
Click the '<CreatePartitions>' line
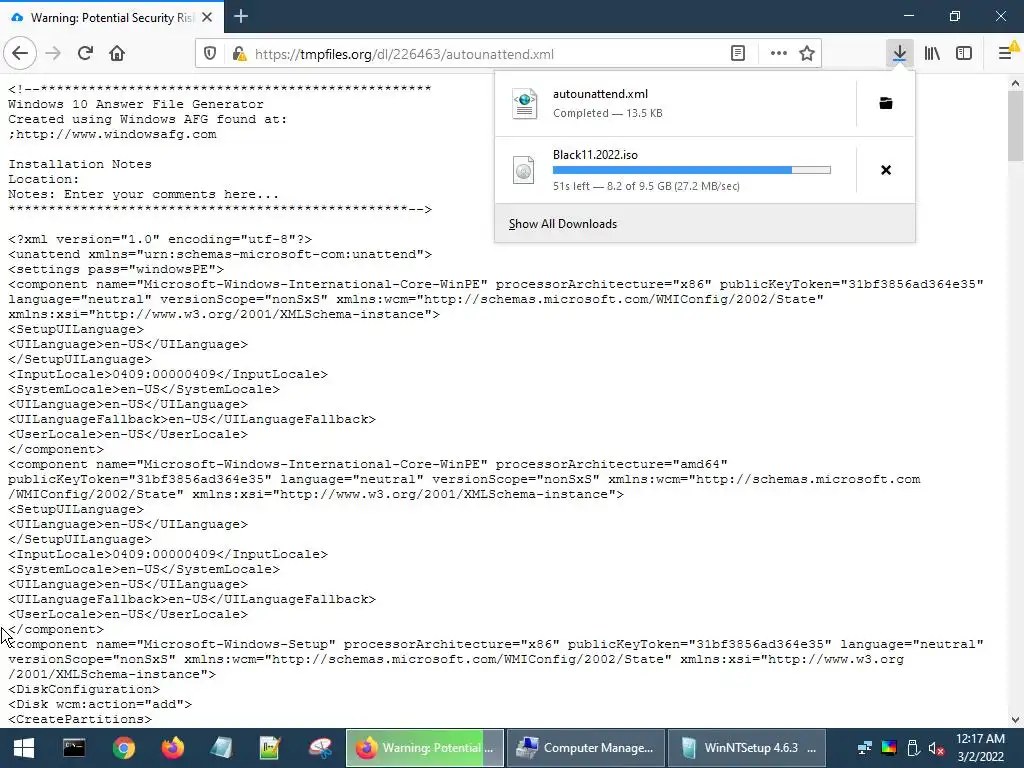coord(80,720)
